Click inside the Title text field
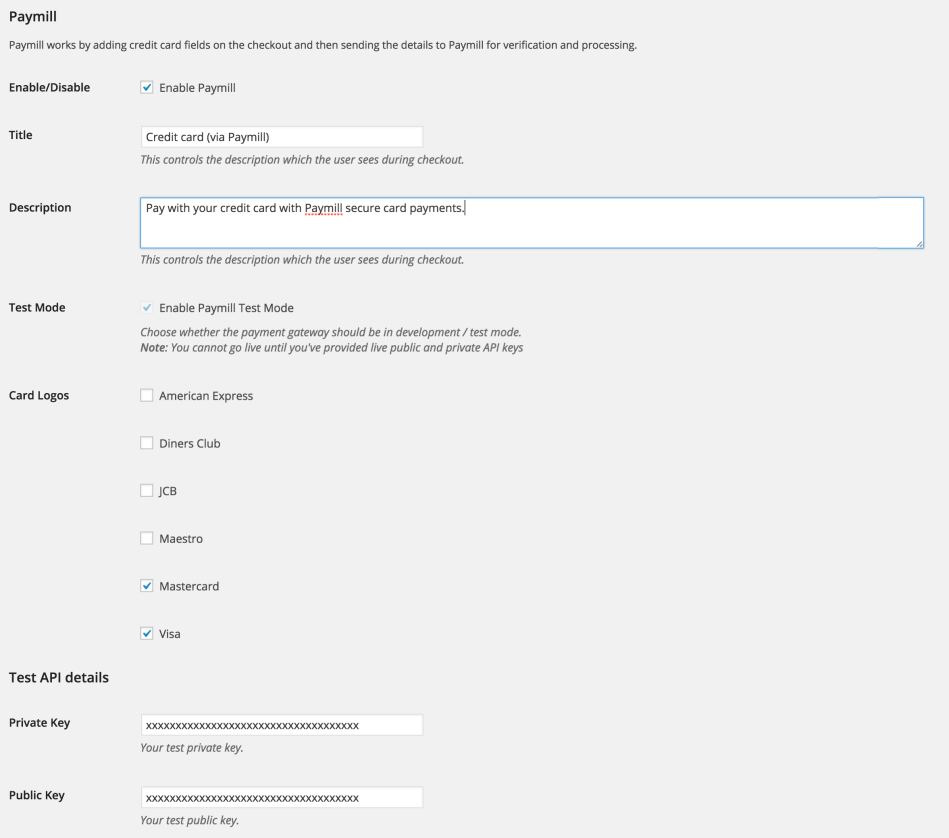The width and height of the screenshot is (949, 838). [281, 136]
